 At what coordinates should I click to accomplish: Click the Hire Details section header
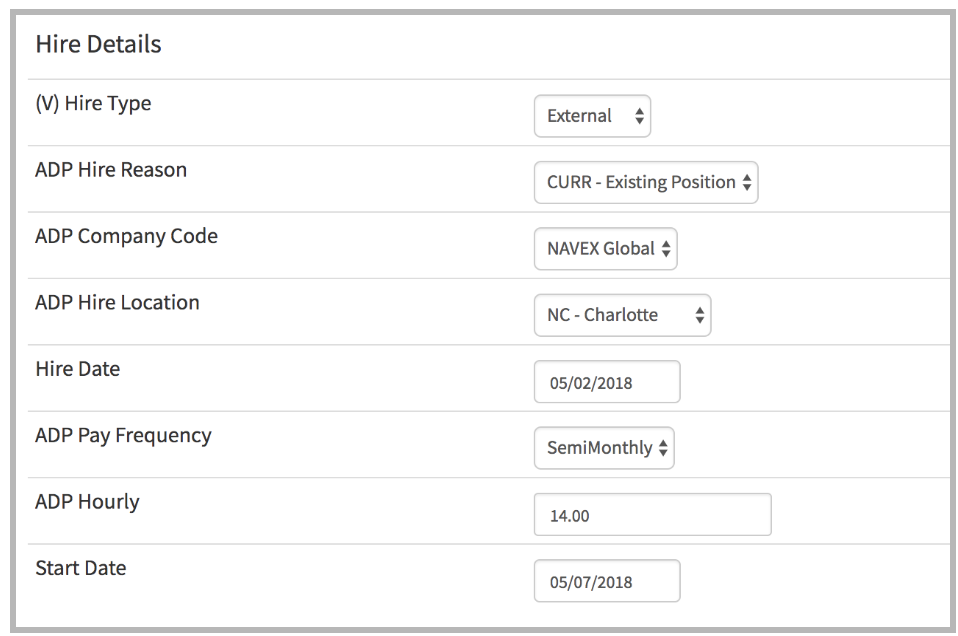[95, 44]
